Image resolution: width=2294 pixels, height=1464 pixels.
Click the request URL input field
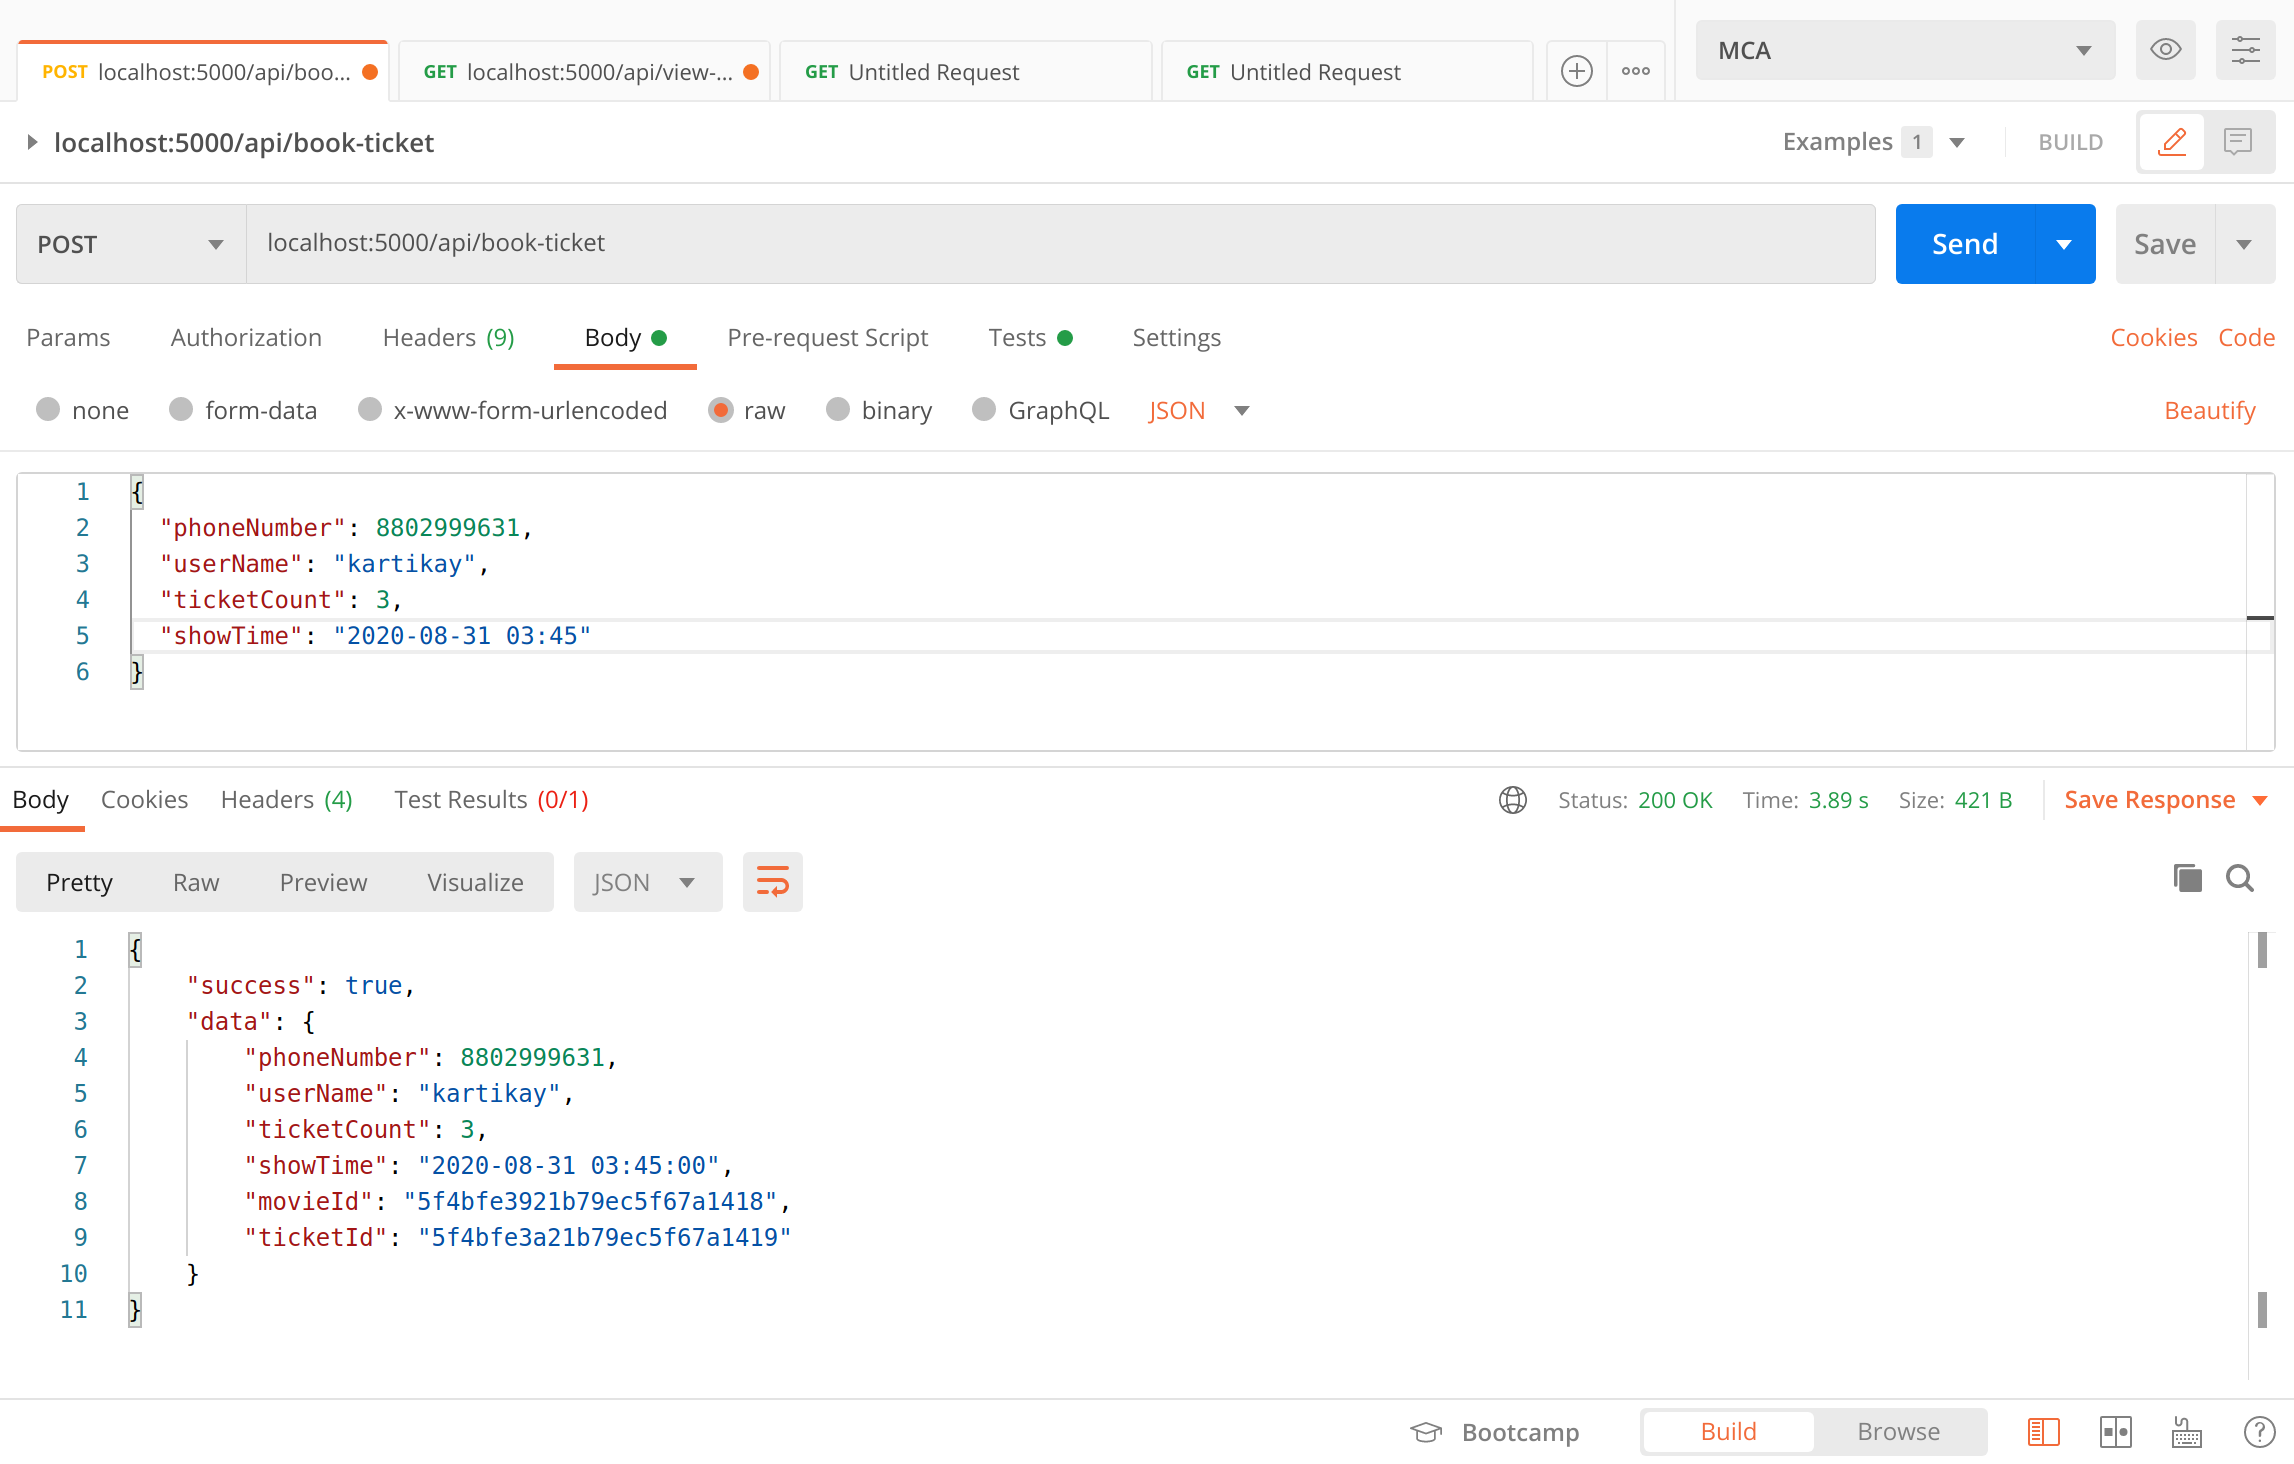pyautogui.click(x=1060, y=244)
